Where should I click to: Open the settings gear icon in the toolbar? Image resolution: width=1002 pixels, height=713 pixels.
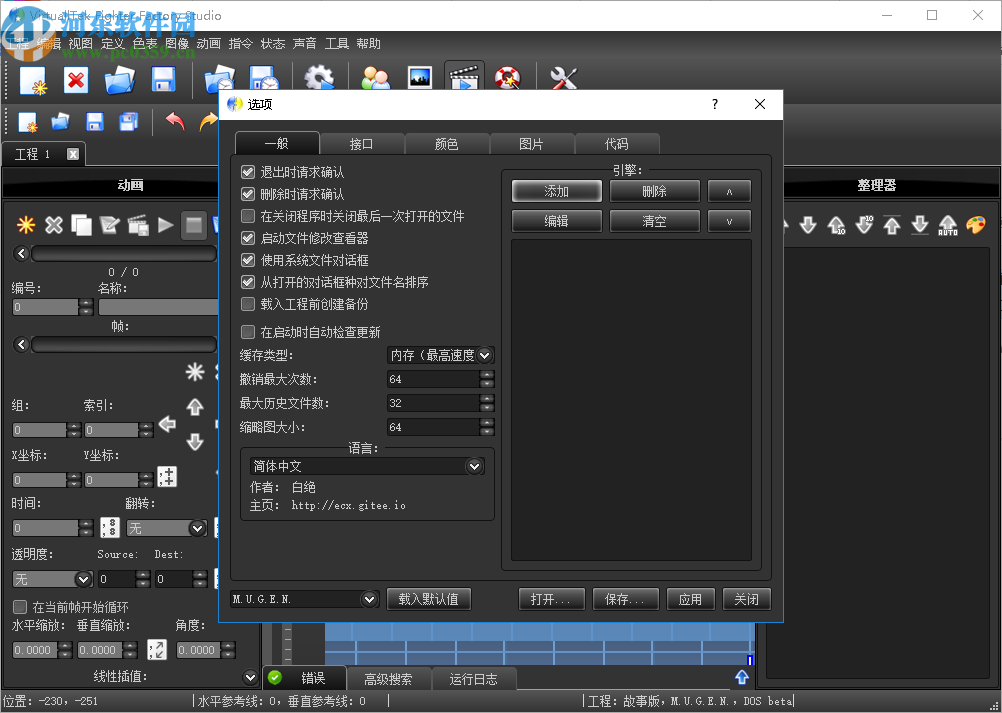pyautogui.click(x=319, y=77)
